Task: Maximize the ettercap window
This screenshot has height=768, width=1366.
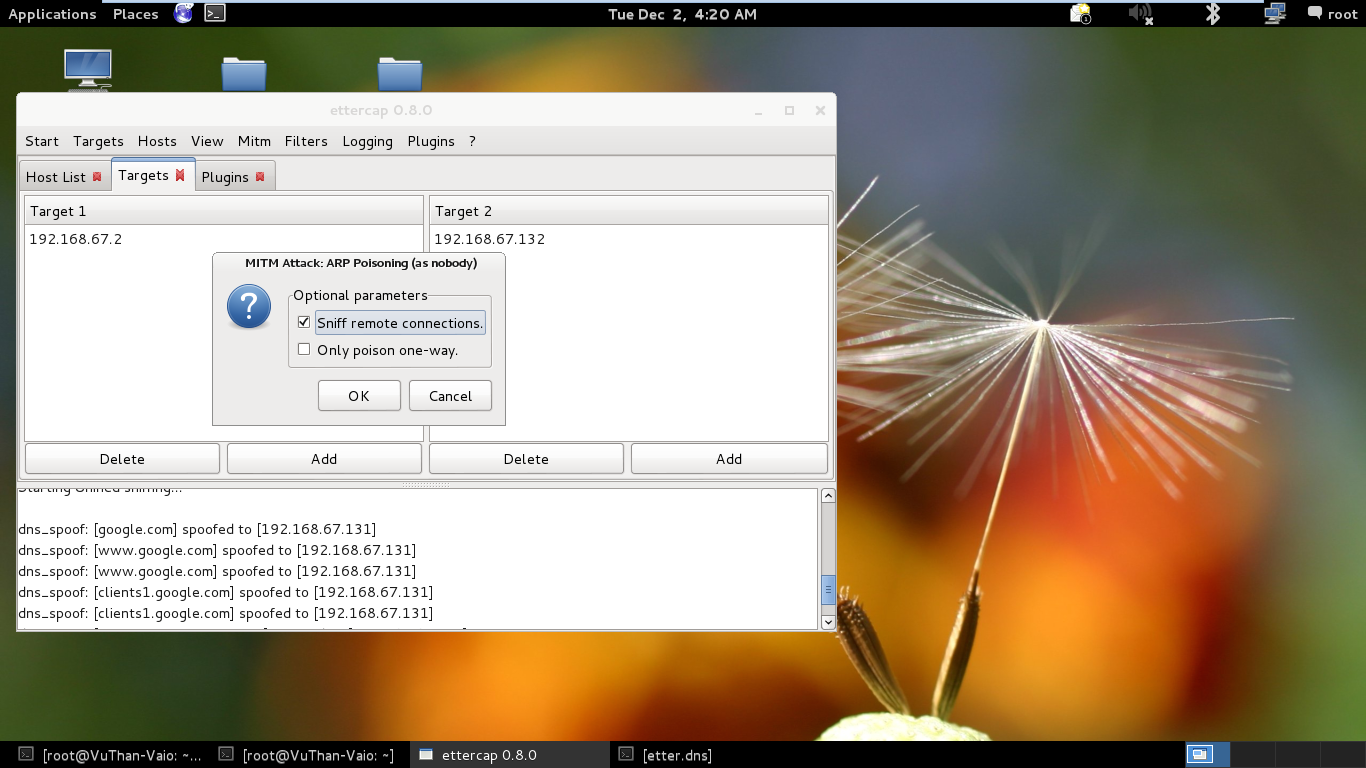Action: (789, 110)
